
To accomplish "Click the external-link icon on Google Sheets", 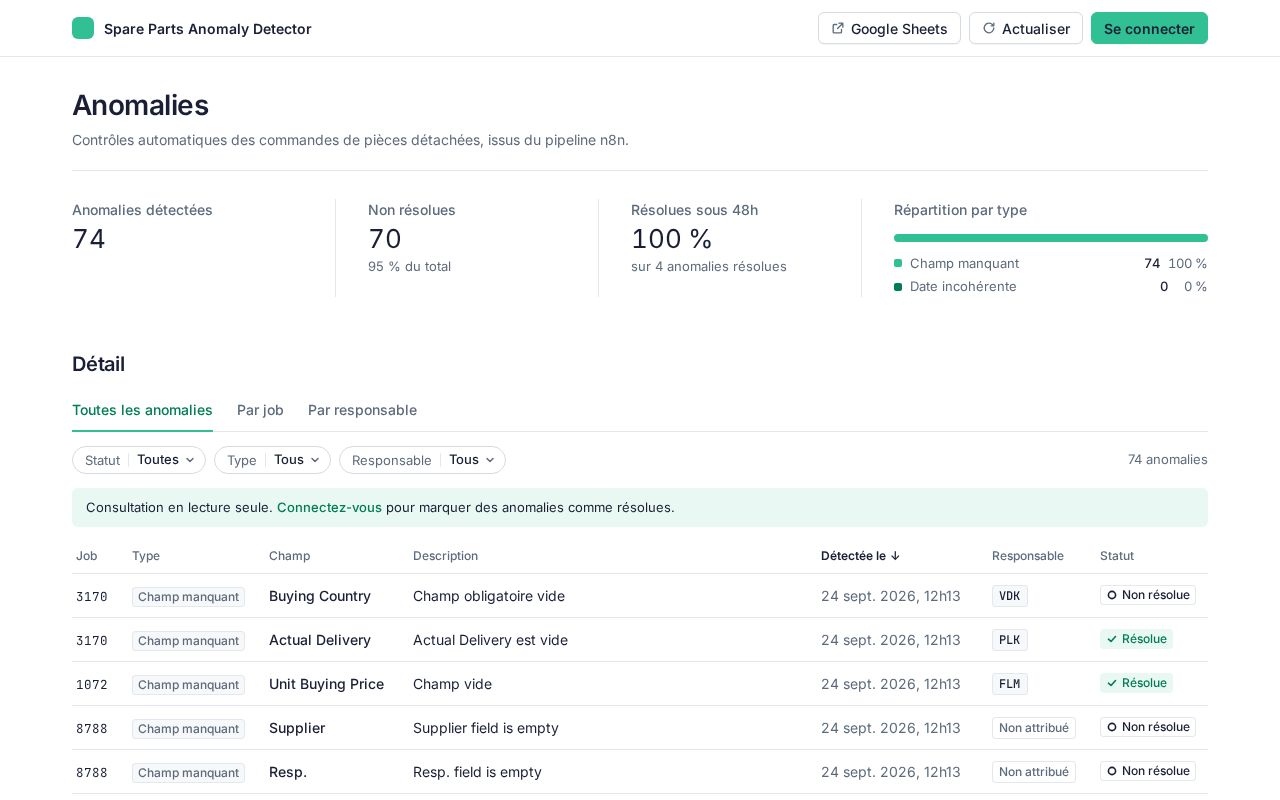I will coord(837,28).
